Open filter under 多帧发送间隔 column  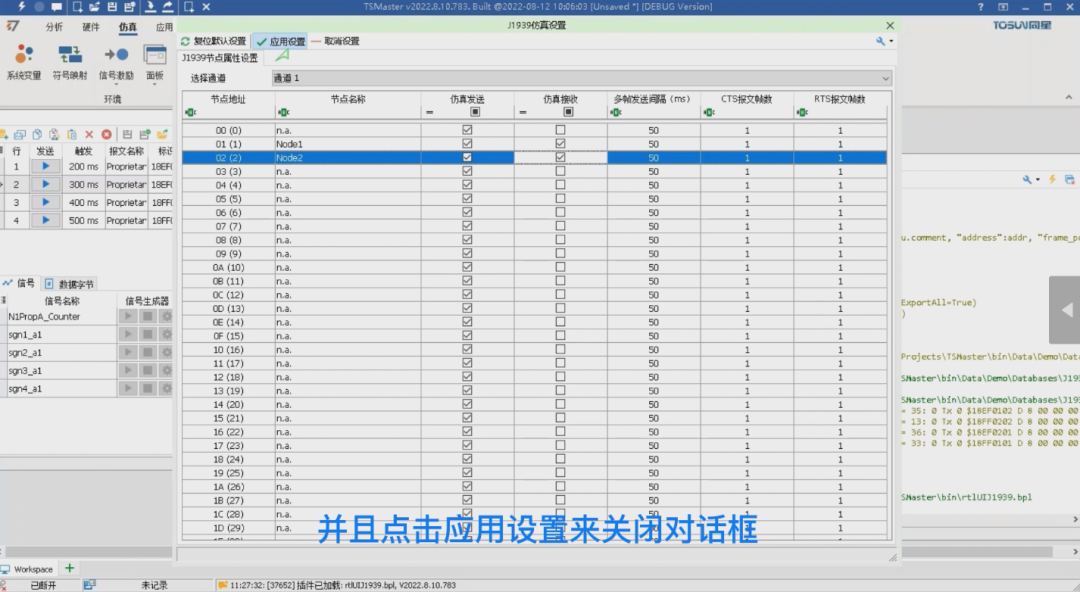pos(616,112)
